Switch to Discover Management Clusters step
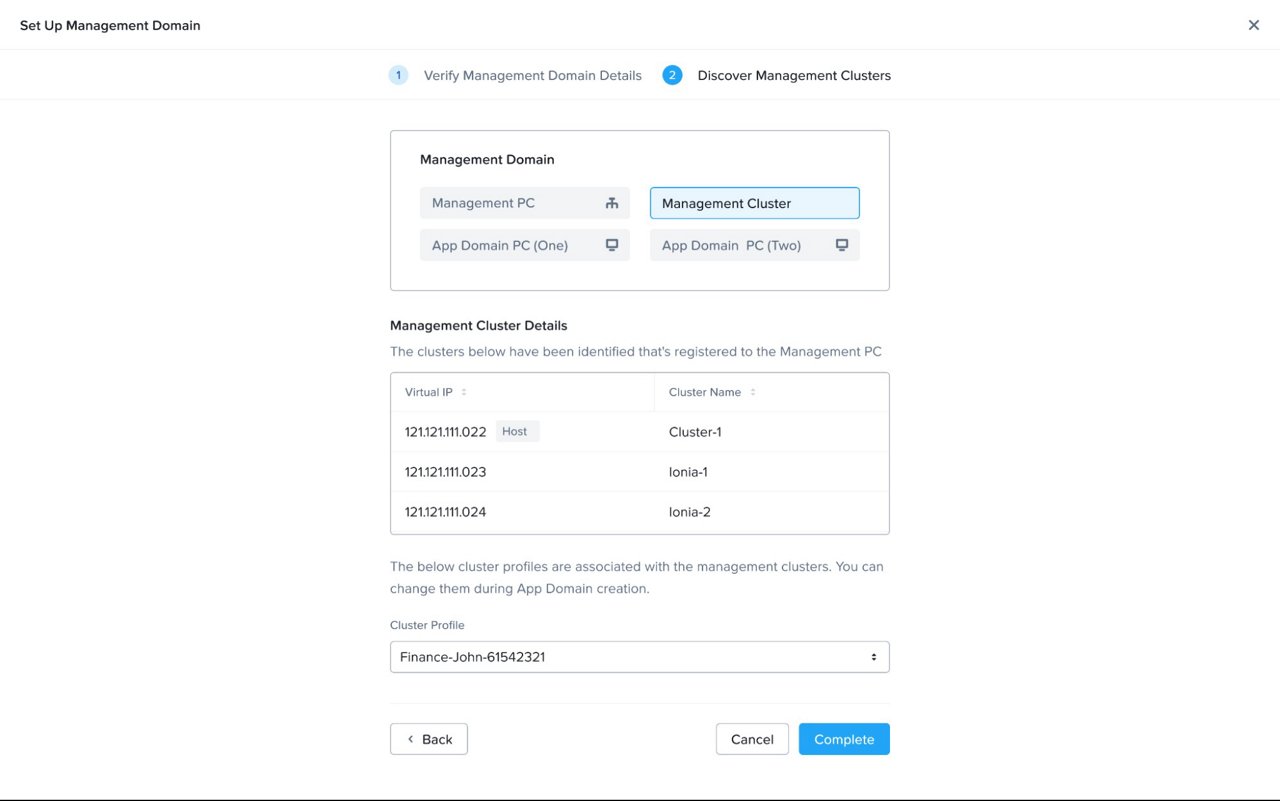 [793, 74]
